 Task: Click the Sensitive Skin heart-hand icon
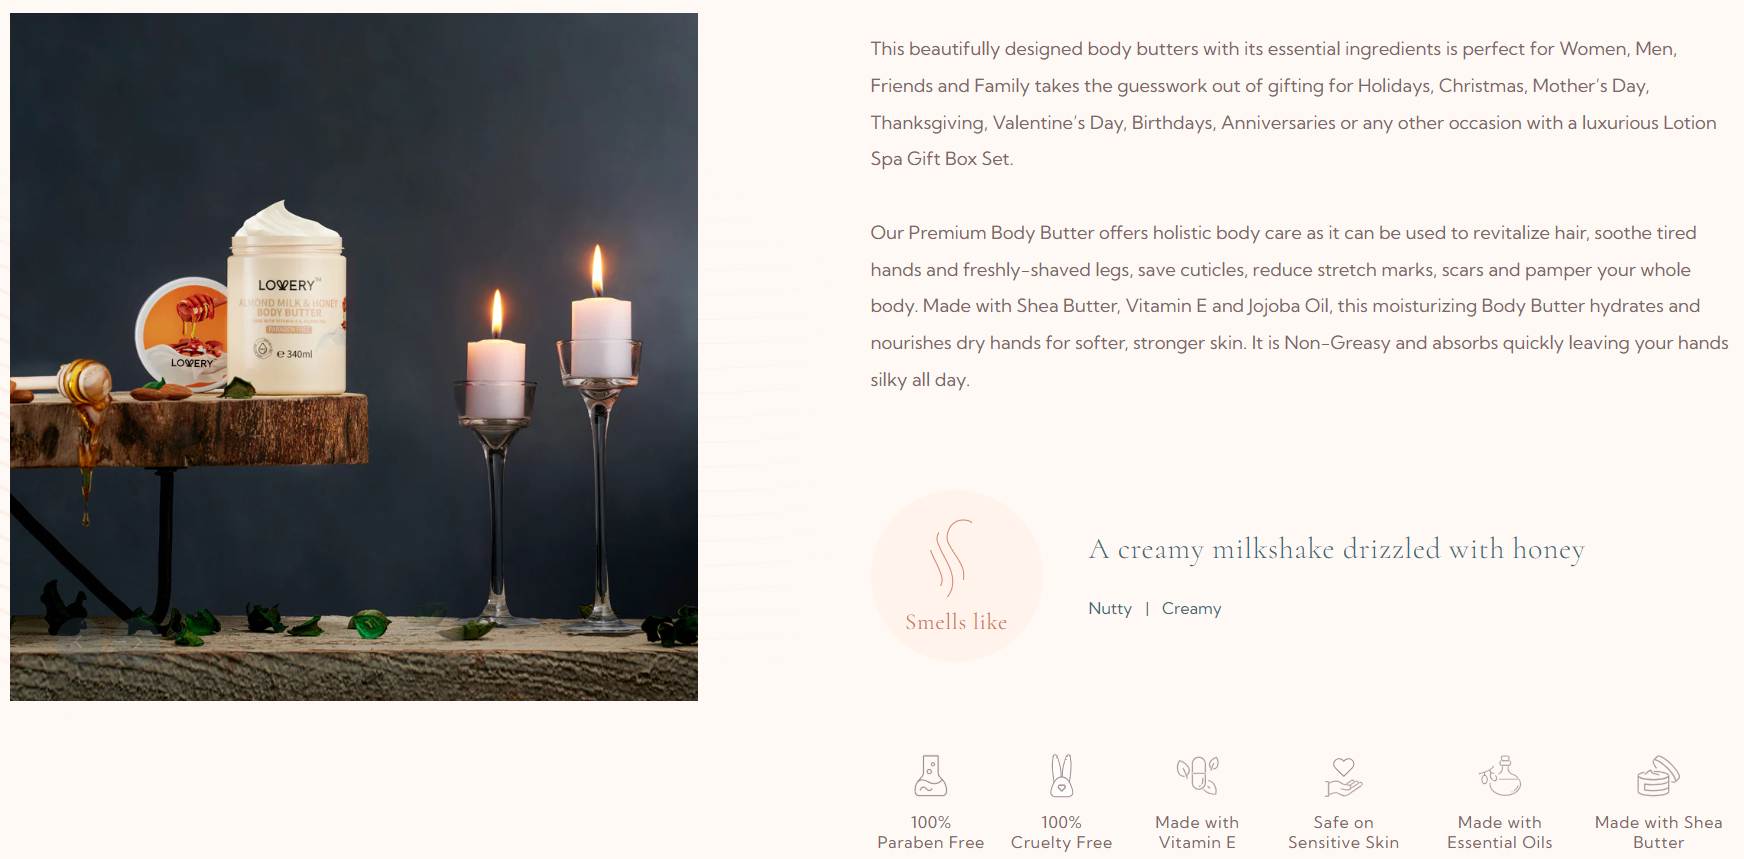(x=1343, y=776)
